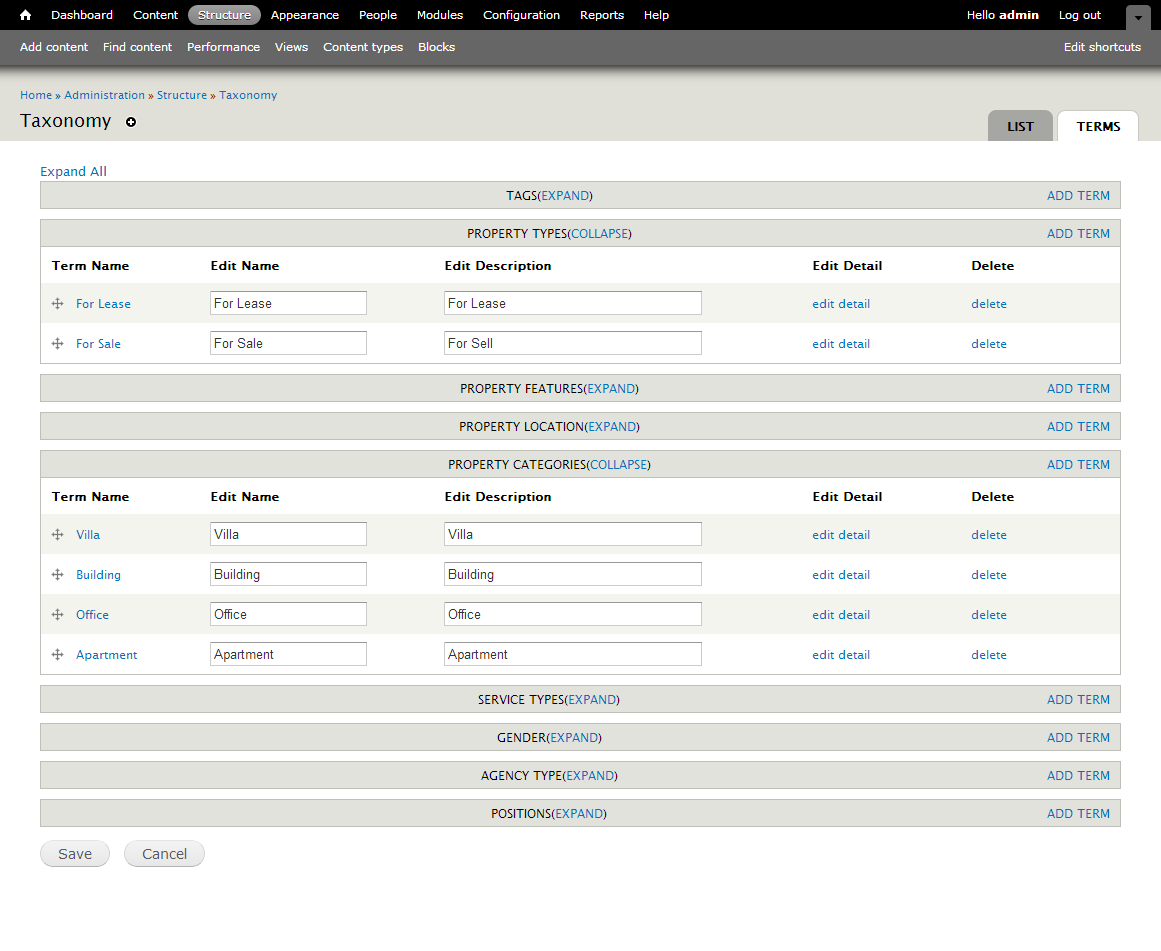Select the drag handle for Office
This screenshot has width=1161, height=951.
57,614
